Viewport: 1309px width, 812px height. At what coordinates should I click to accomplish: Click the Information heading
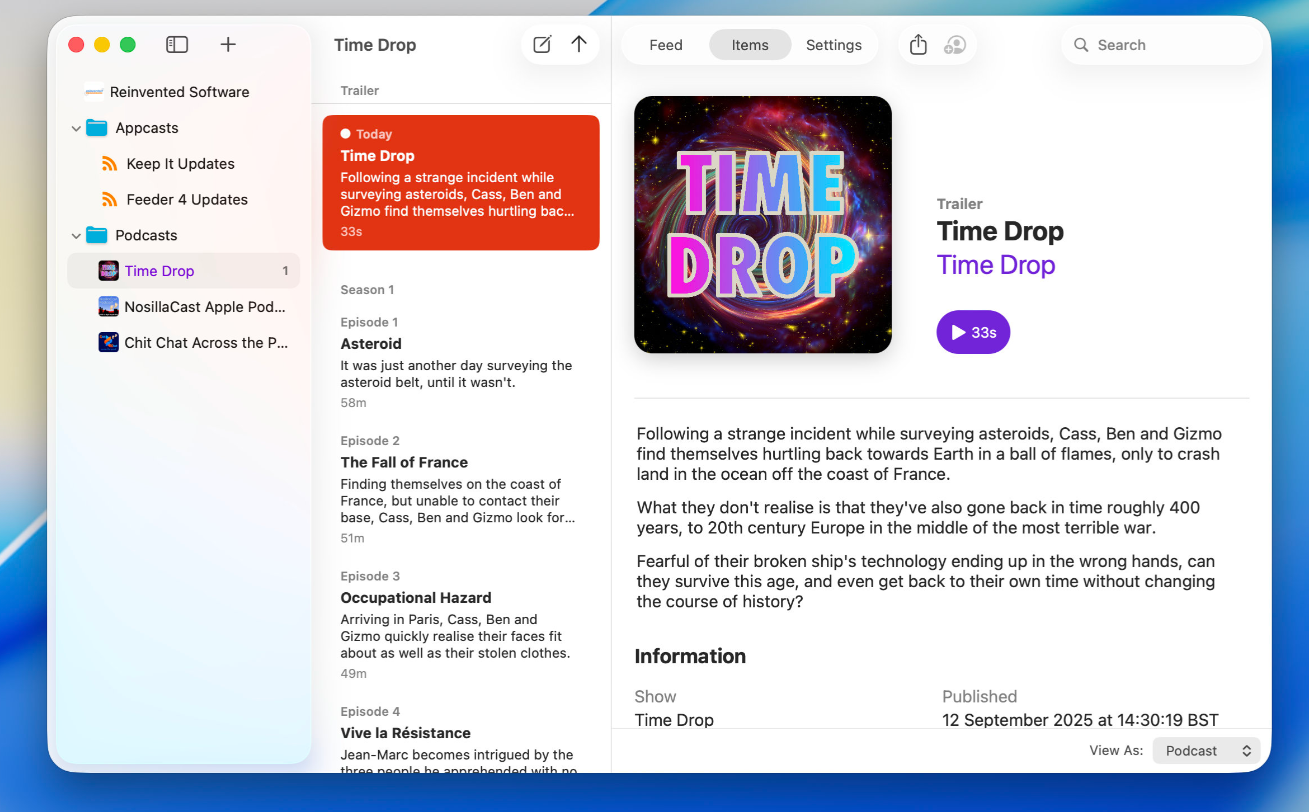click(690, 656)
